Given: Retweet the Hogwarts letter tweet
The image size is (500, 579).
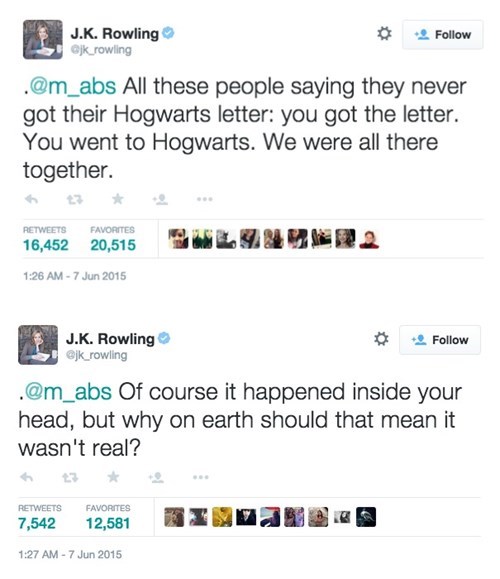Looking at the screenshot, I should pos(75,200).
